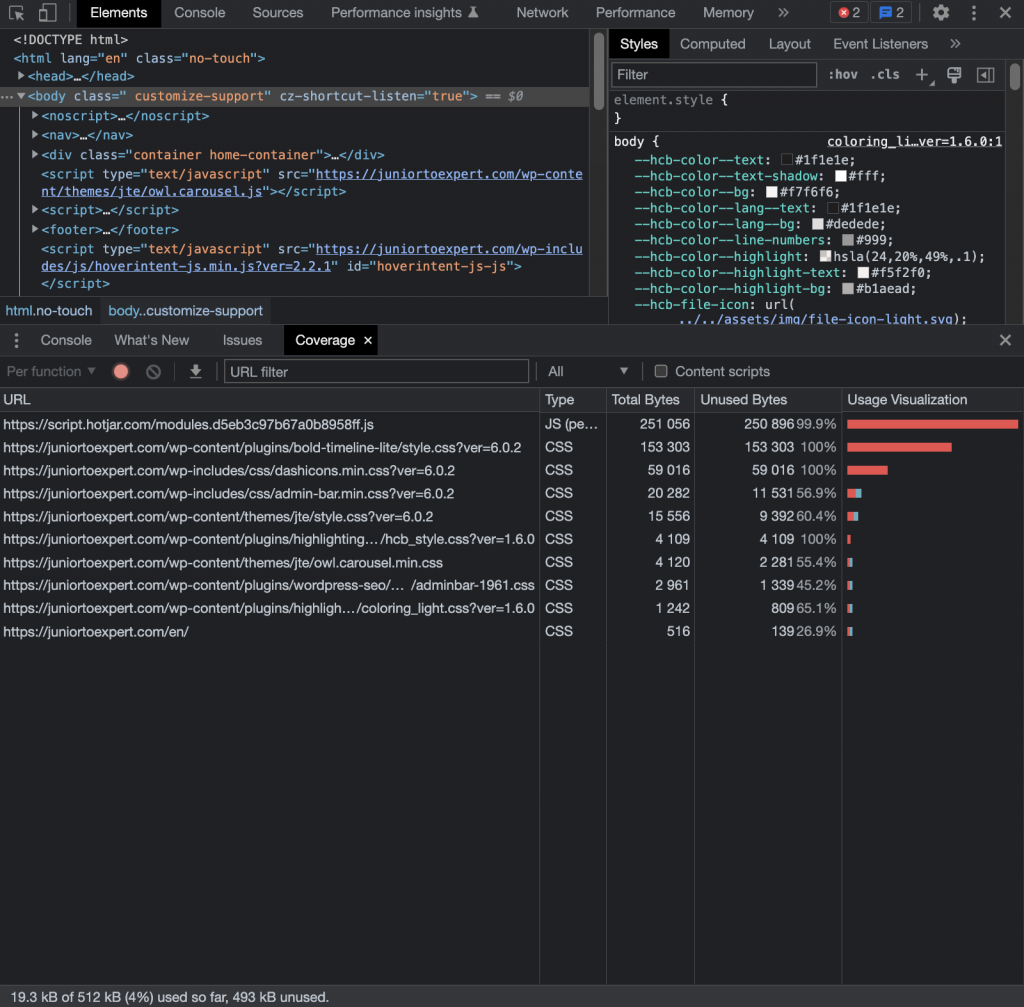1024x1007 pixels.
Task: Toggle element state with :hov button
Action: coord(843,74)
